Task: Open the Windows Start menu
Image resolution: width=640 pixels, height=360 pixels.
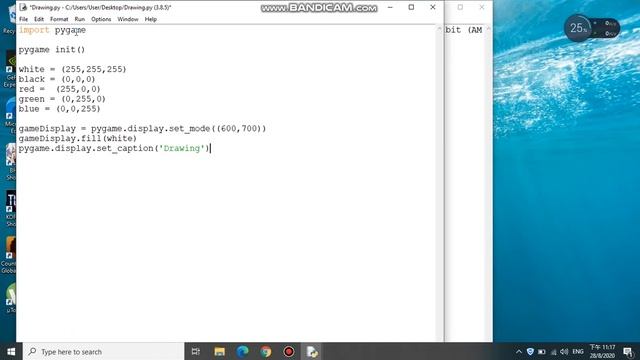Action: coord(11,351)
